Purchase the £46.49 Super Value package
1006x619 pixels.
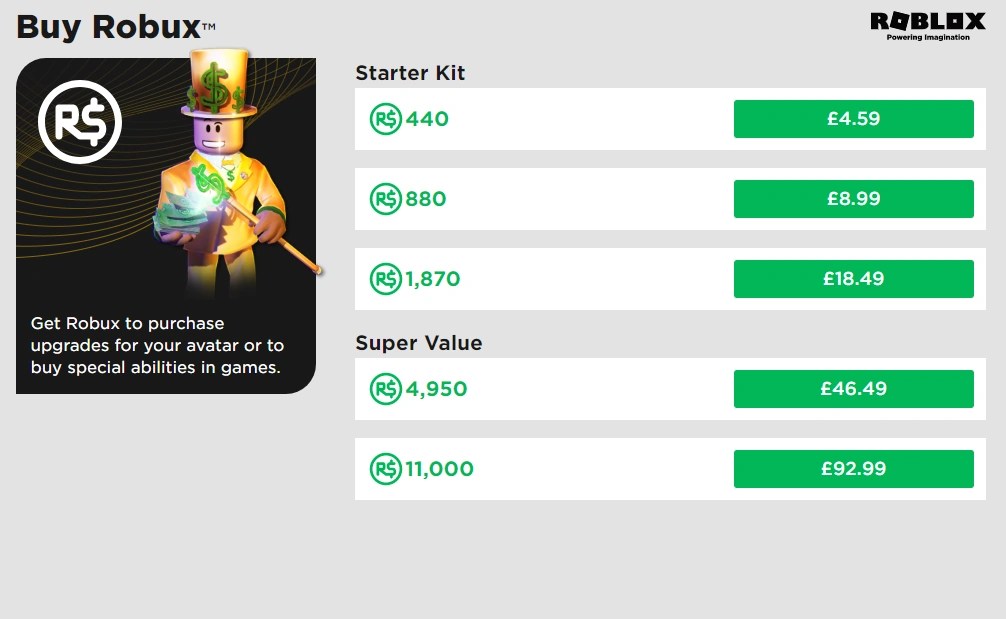853,389
